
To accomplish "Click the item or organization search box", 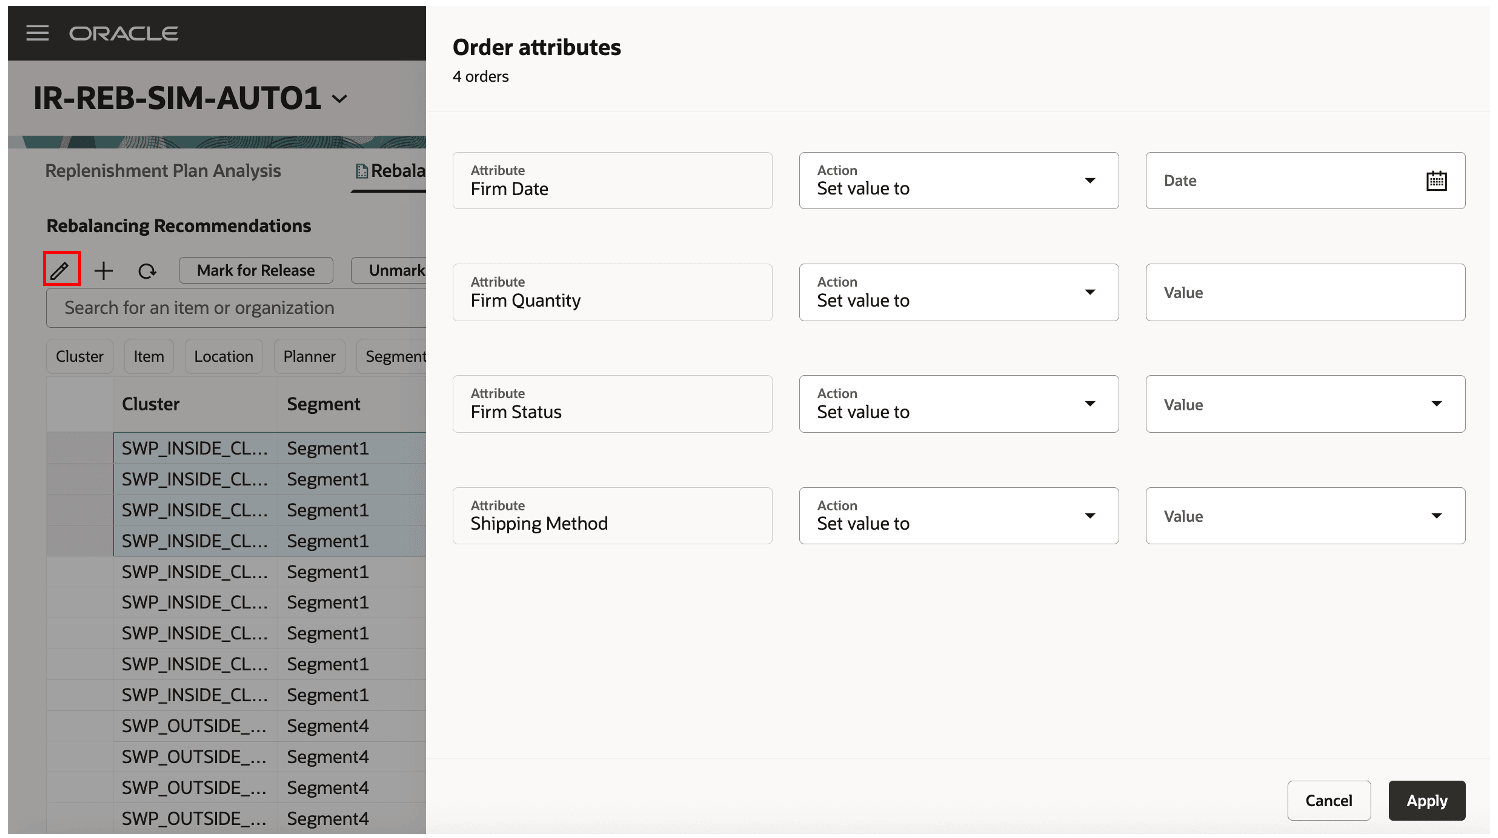I will 240,308.
